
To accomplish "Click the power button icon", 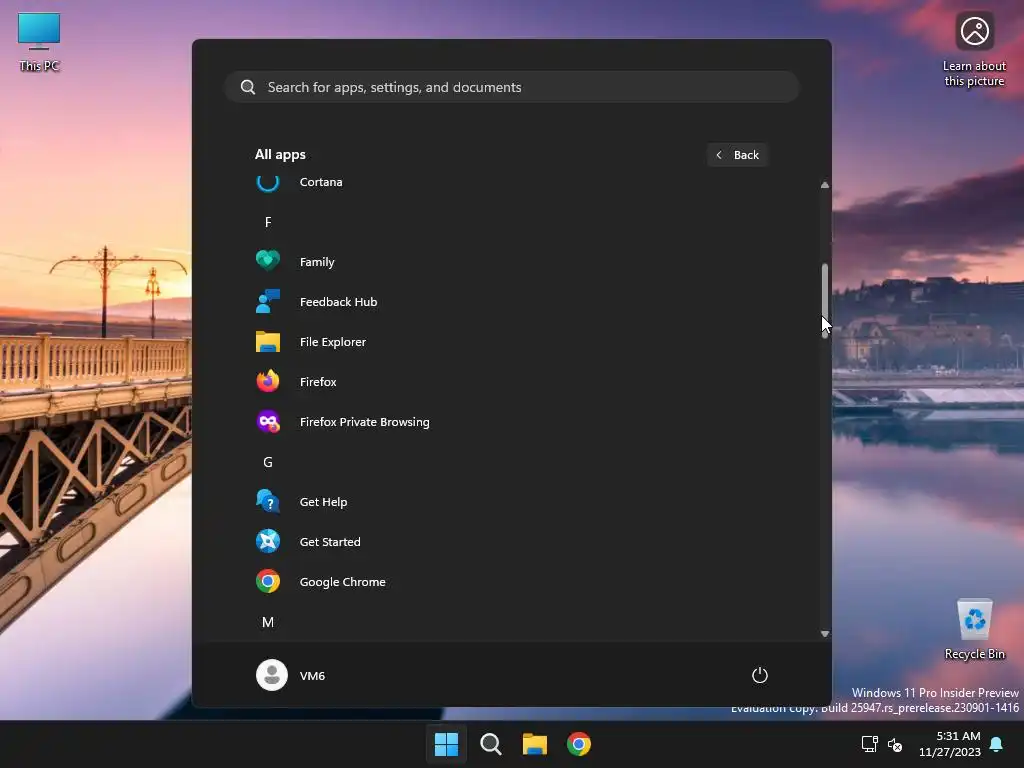I will [x=760, y=675].
